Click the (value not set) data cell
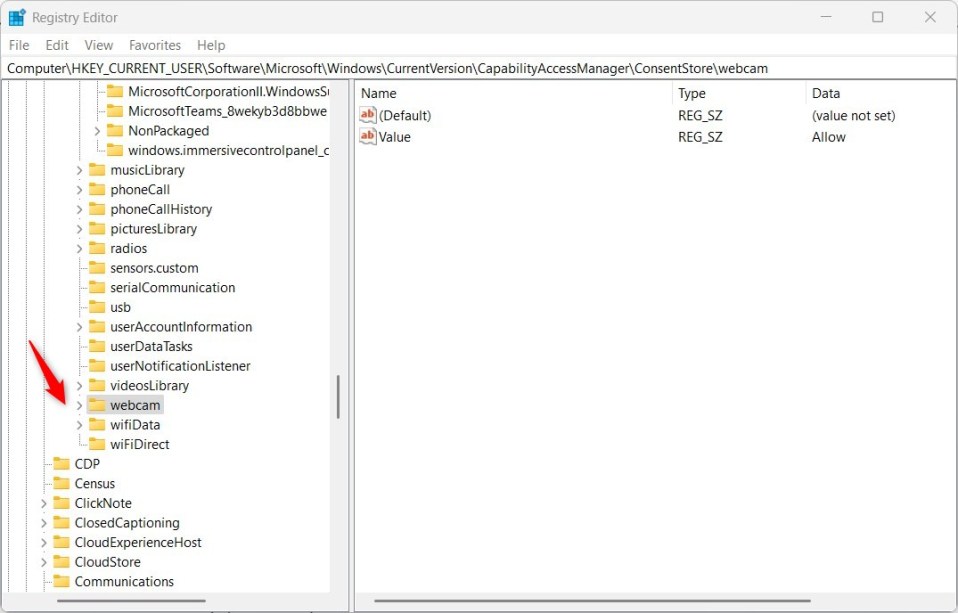The width and height of the screenshot is (958, 613). pyautogui.click(x=854, y=116)
